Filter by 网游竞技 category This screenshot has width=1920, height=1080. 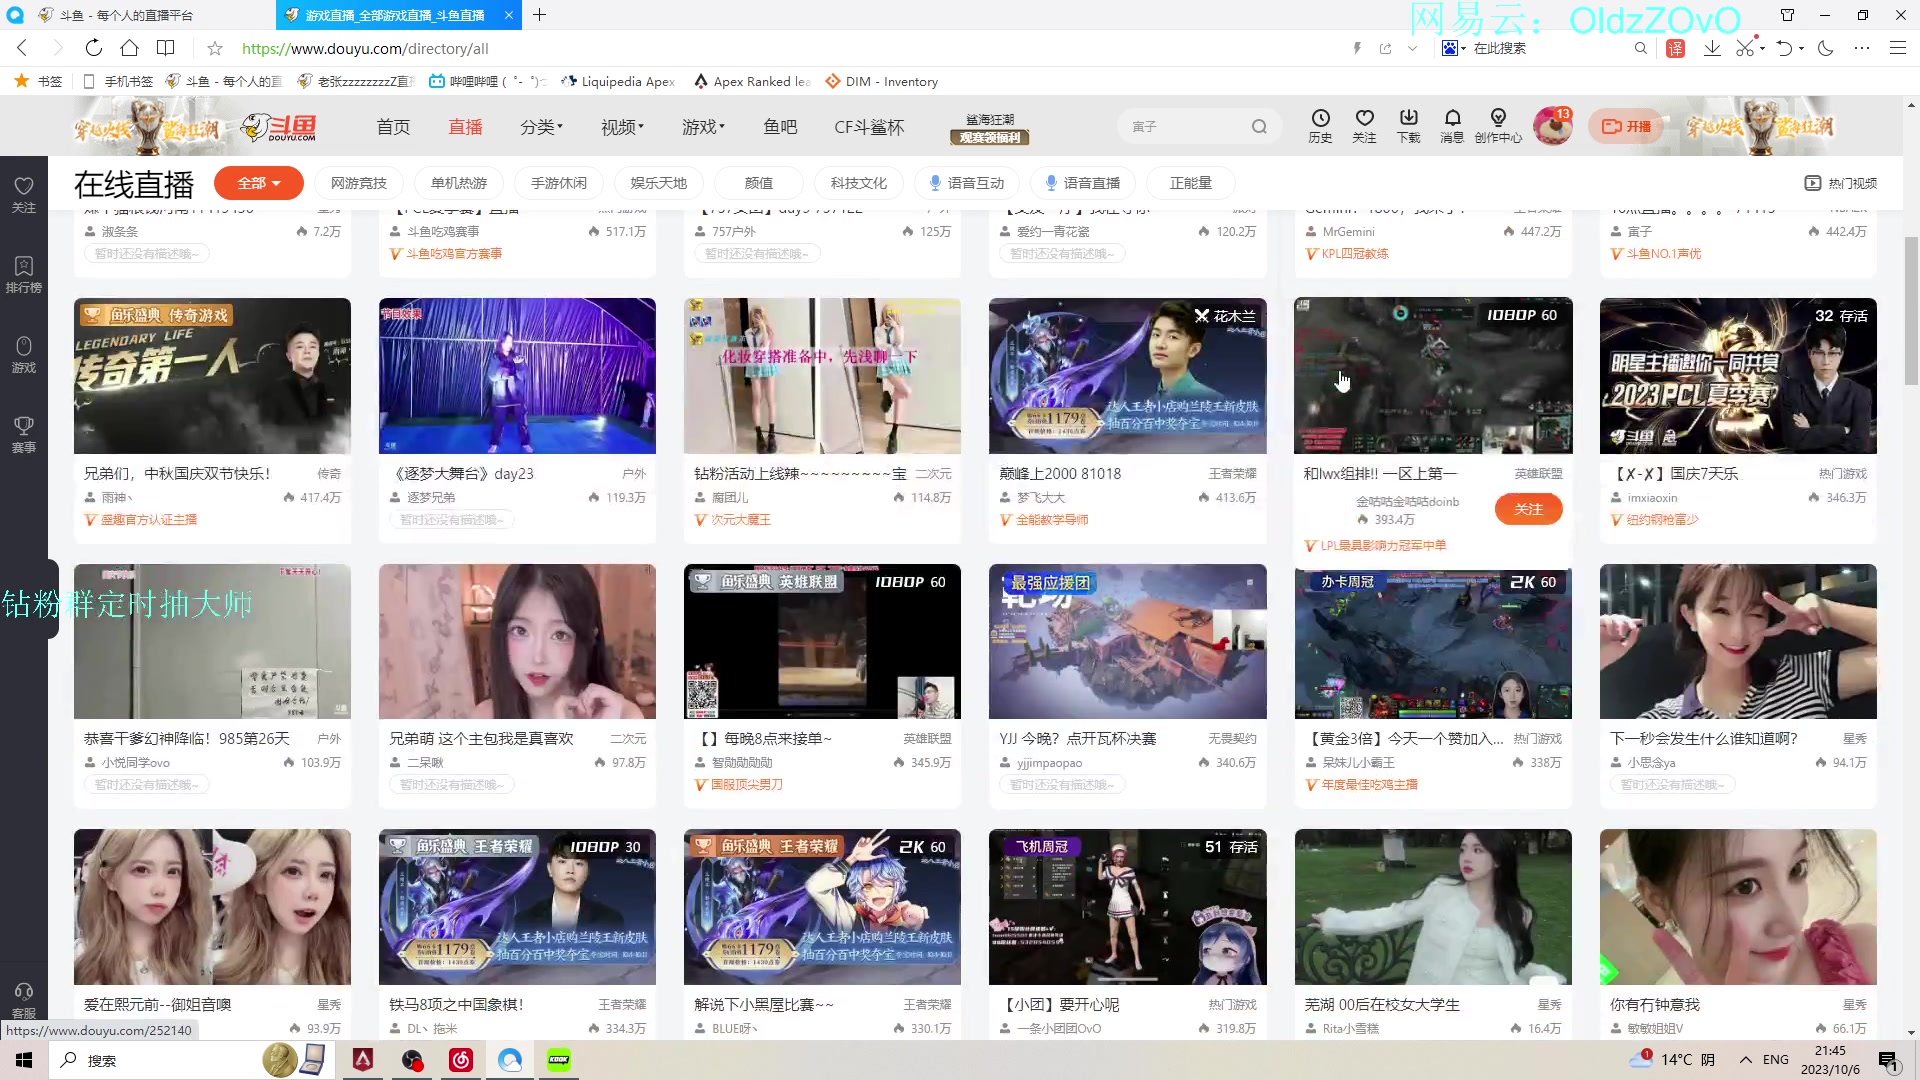[358, 183]
